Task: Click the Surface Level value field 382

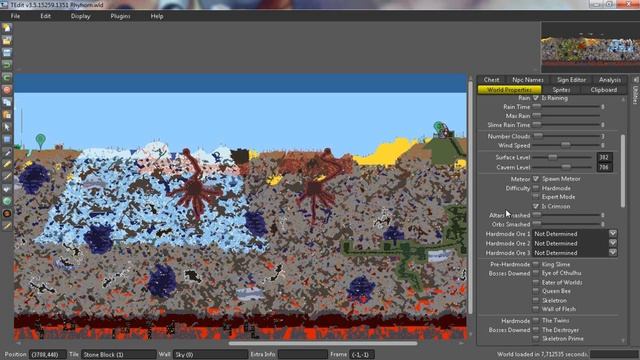Action: pyautogui.click(x=604, y=157)
